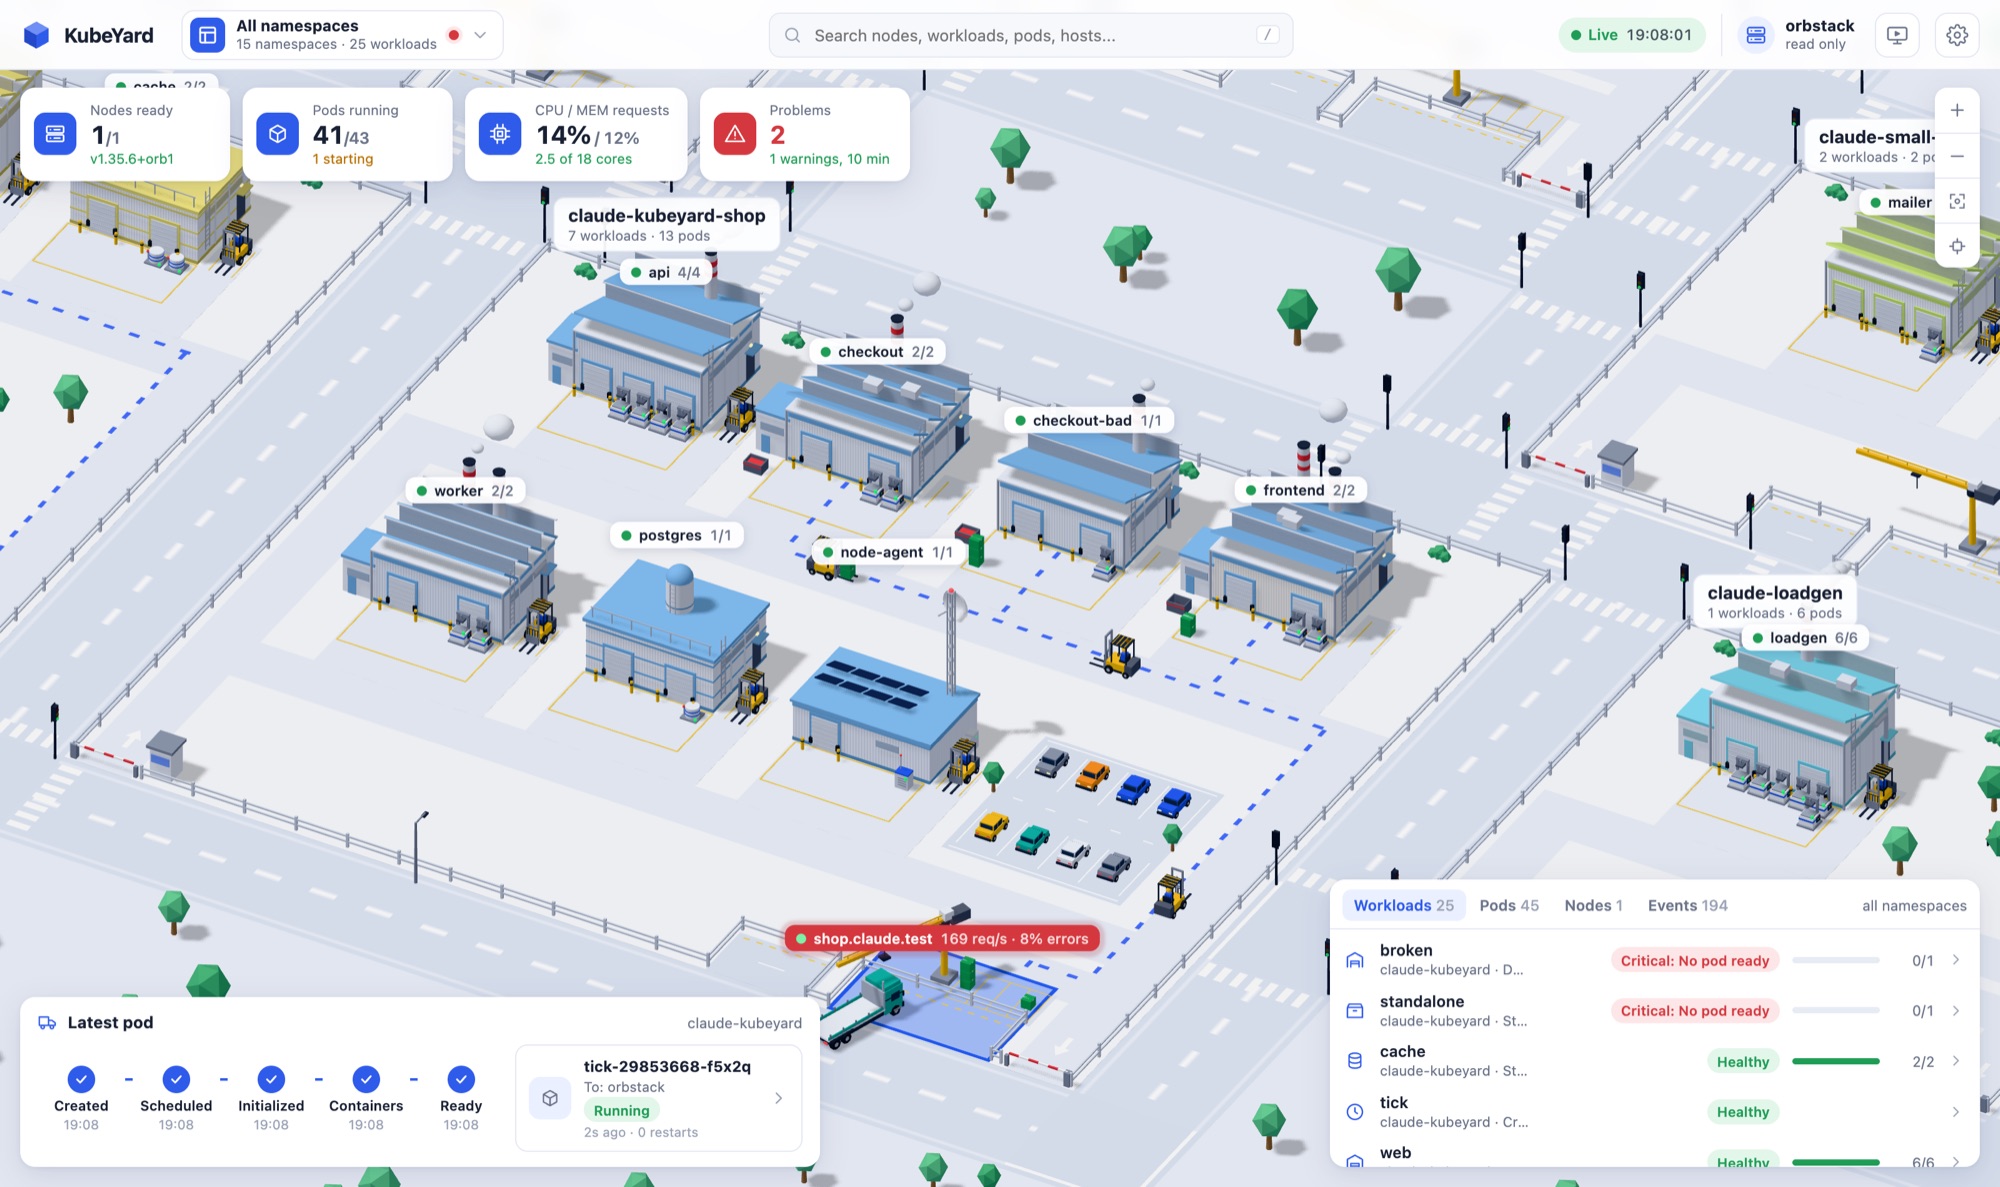
Task: Switch to the Events 194 tab
Action: coord(1687,905)
